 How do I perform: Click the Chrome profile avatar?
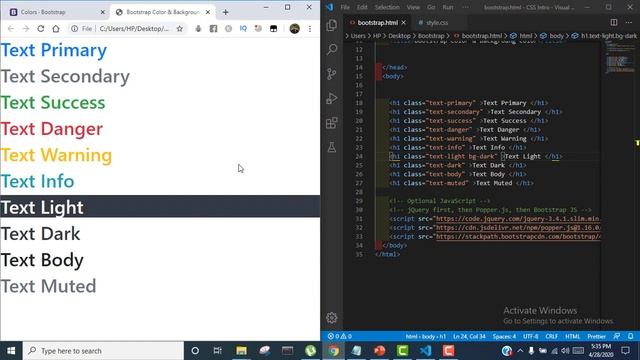(294, 29)
